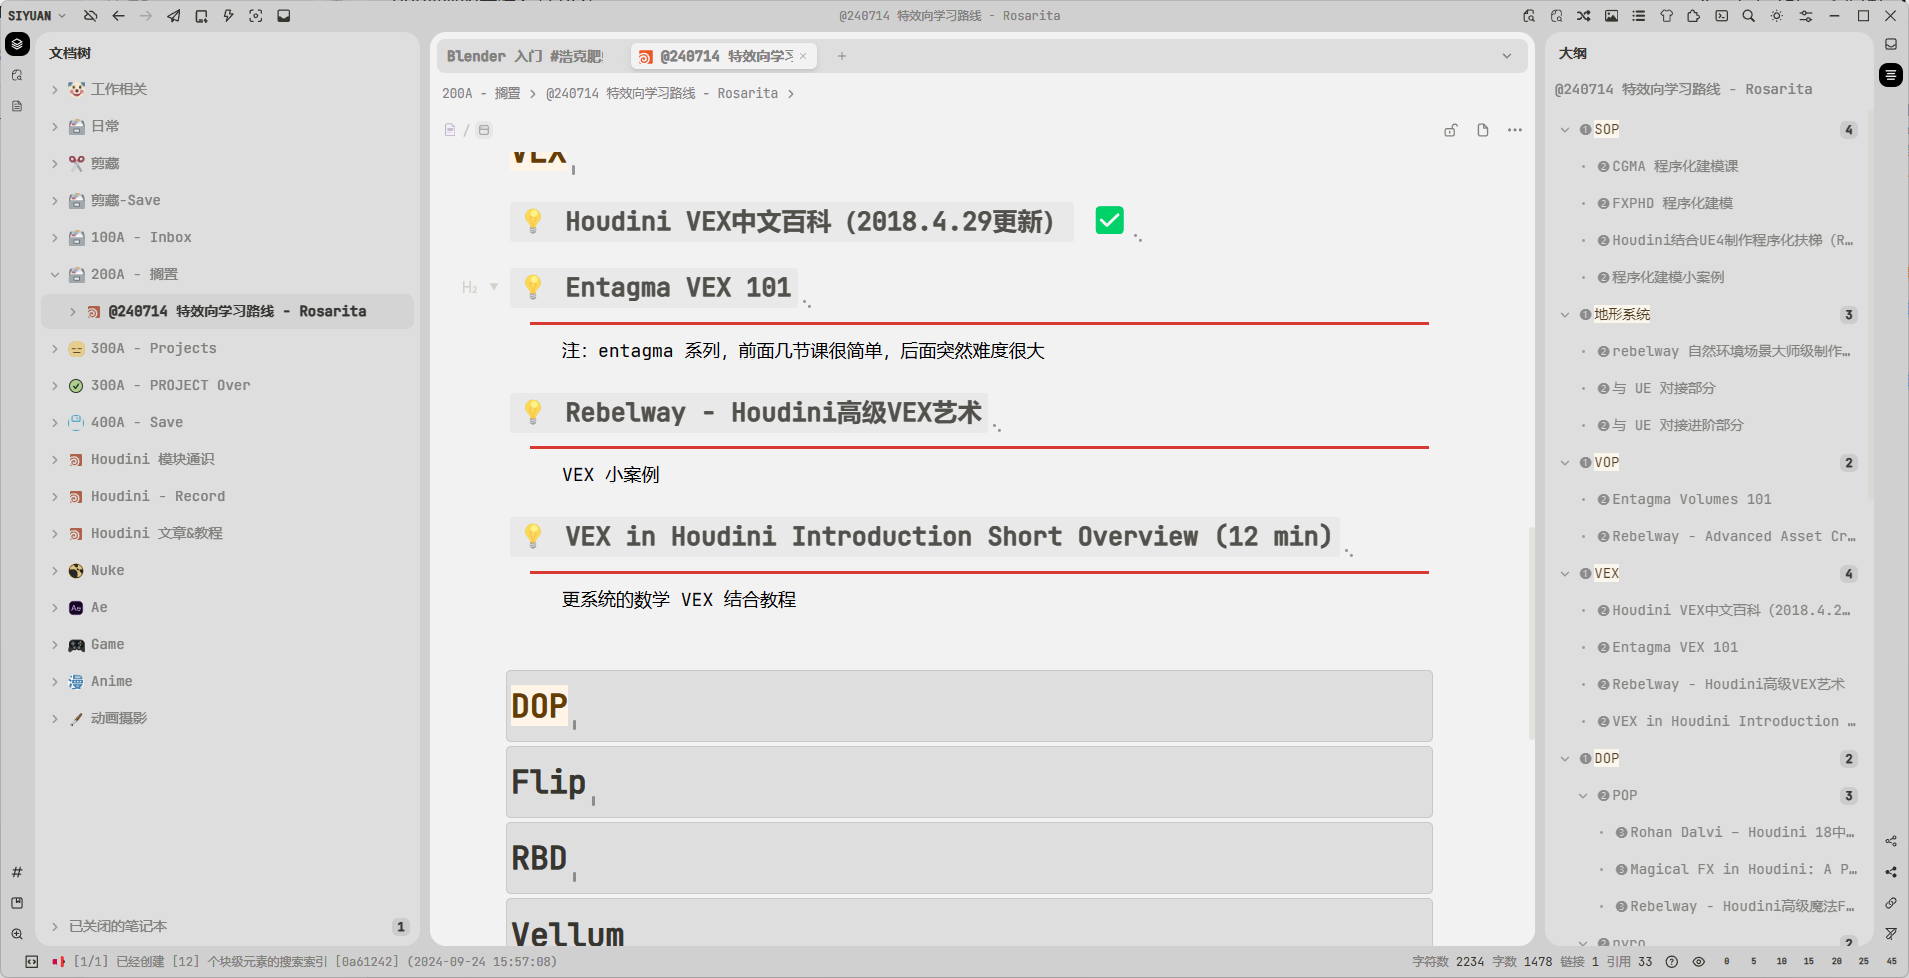This screenshot has width=1909, height=978.
Task: Open the T-shirt theme icon
Action: click(1666, 16)
